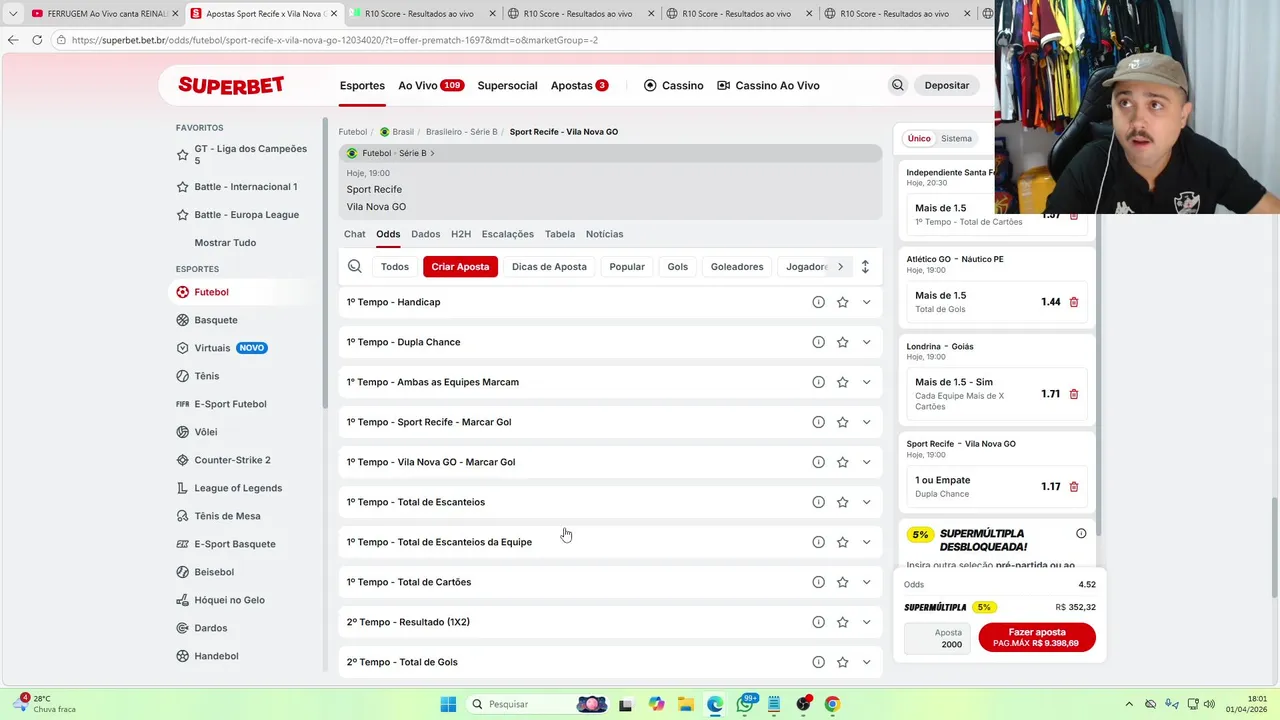Image resolution: width=1280 pixels, height=720 pixels.
Task: Open Basquete sport in sidebar
Action: click(216, 320)
